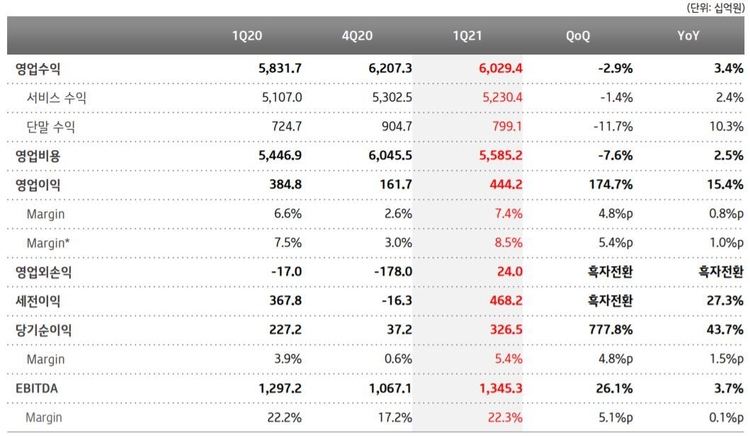The height and width of the screenshot is (436, 750).
Task: Select the EBITDA row label
Action: tap(37, 386)
